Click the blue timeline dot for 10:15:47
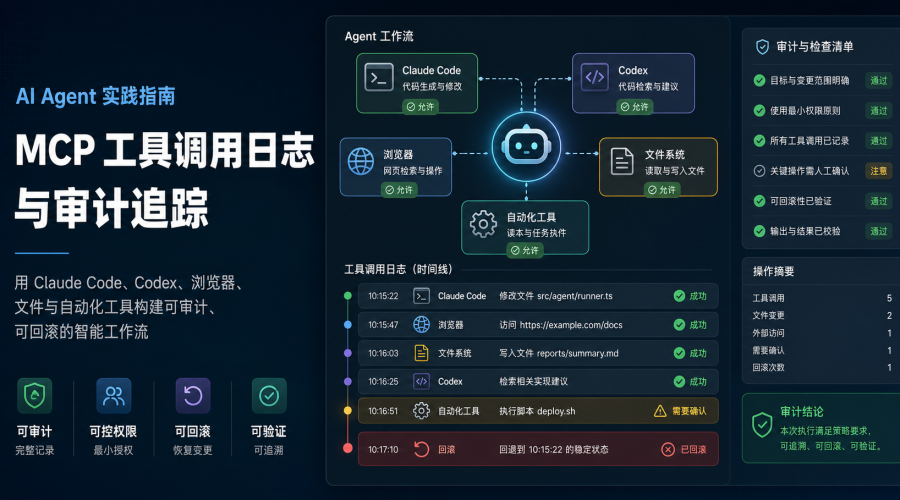 (348, 325)
